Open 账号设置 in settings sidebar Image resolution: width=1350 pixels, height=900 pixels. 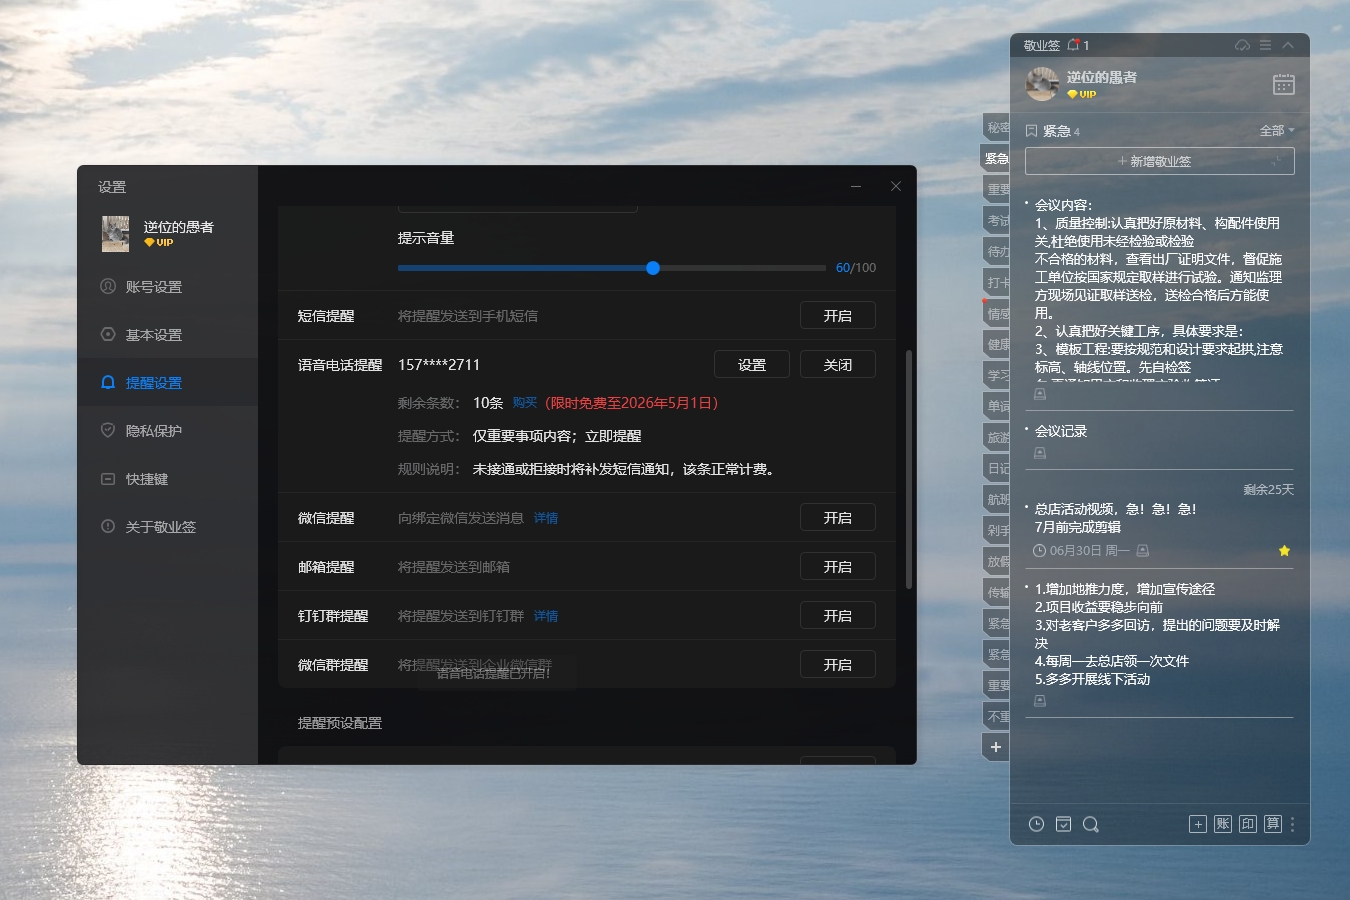point(168,287)
